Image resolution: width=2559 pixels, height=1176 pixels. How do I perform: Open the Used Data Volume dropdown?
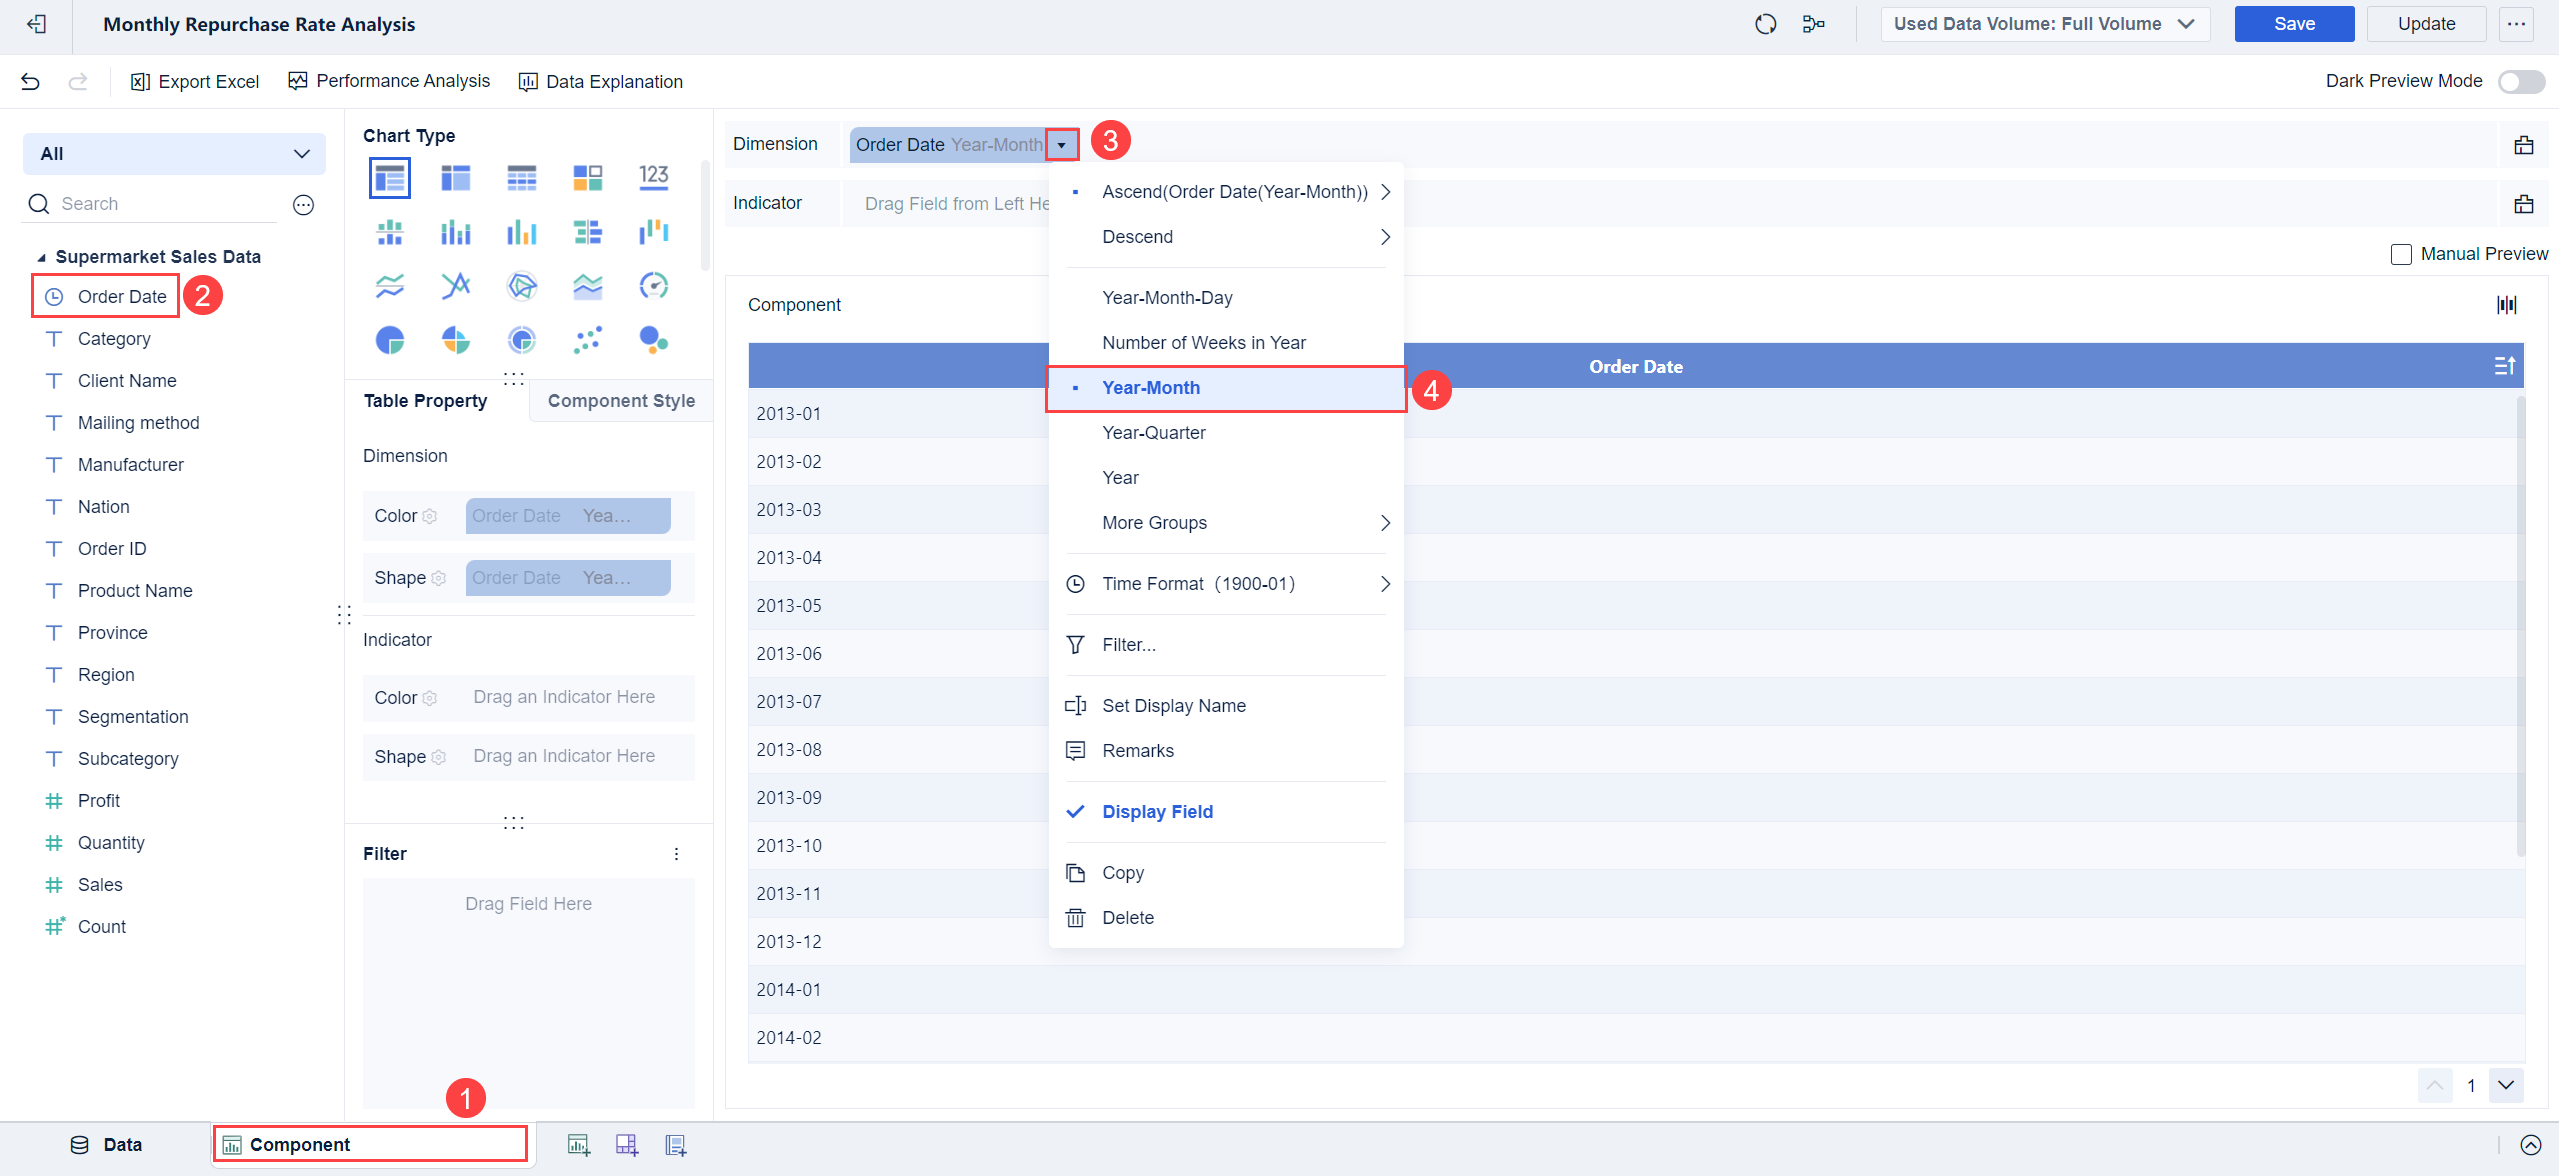tap(2044, 24)
